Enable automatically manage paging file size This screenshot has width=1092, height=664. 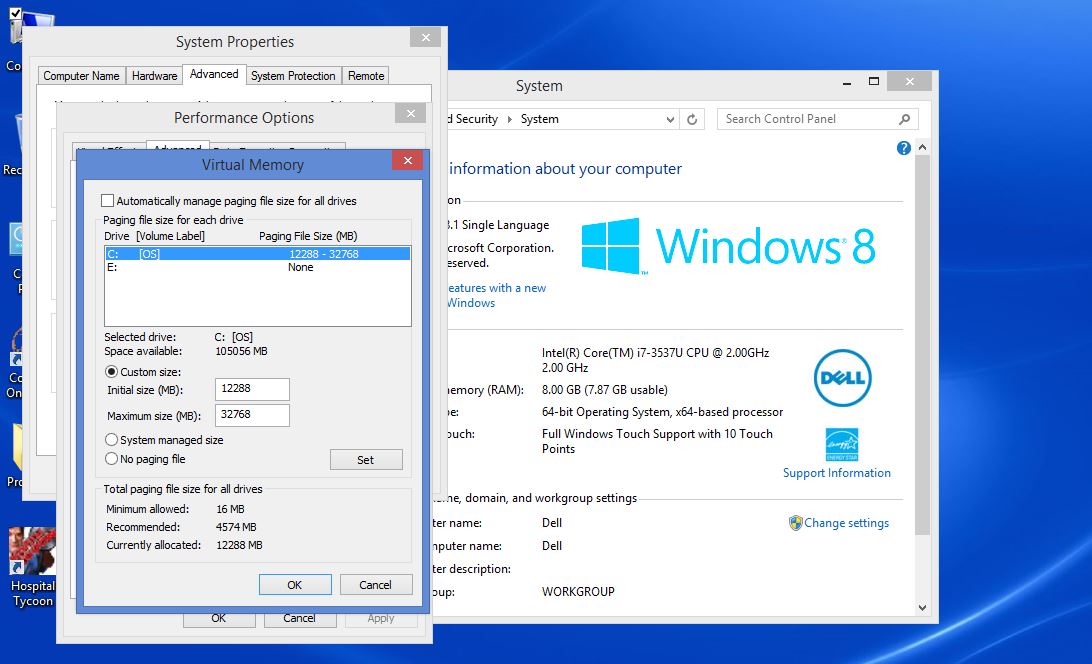coord(107,199)
